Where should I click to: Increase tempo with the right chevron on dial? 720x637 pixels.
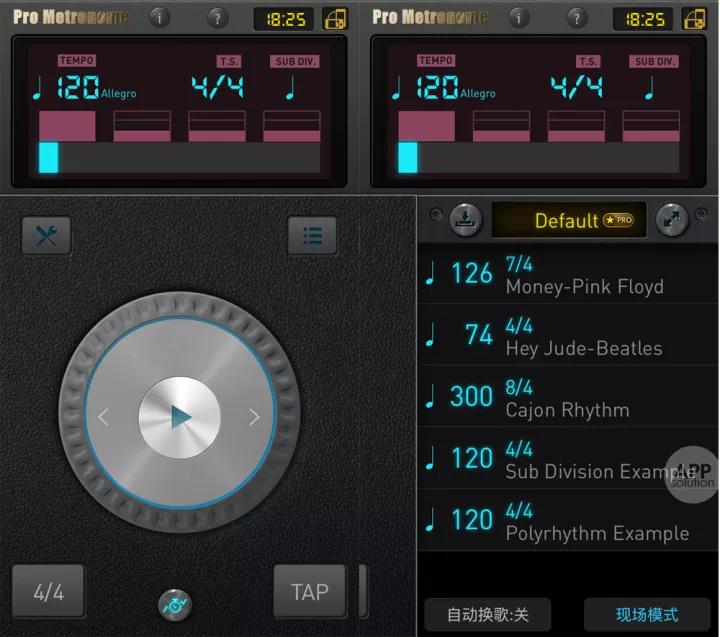(254, 417)
